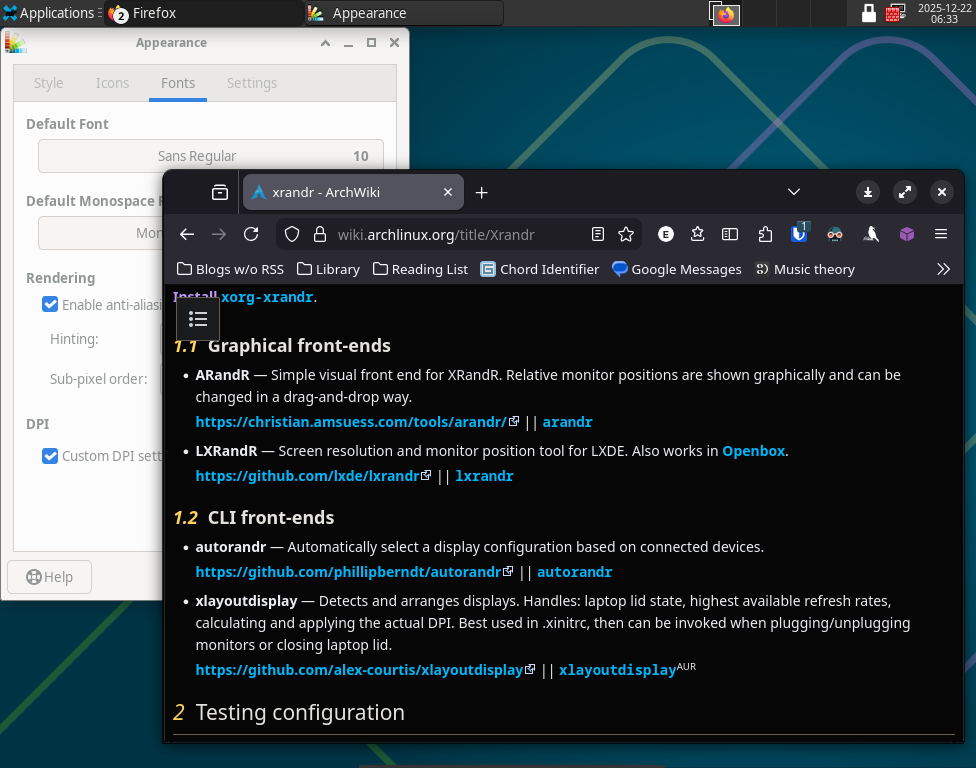Open the Blogs w/o RSS bookmark folder

coord(230,269)
